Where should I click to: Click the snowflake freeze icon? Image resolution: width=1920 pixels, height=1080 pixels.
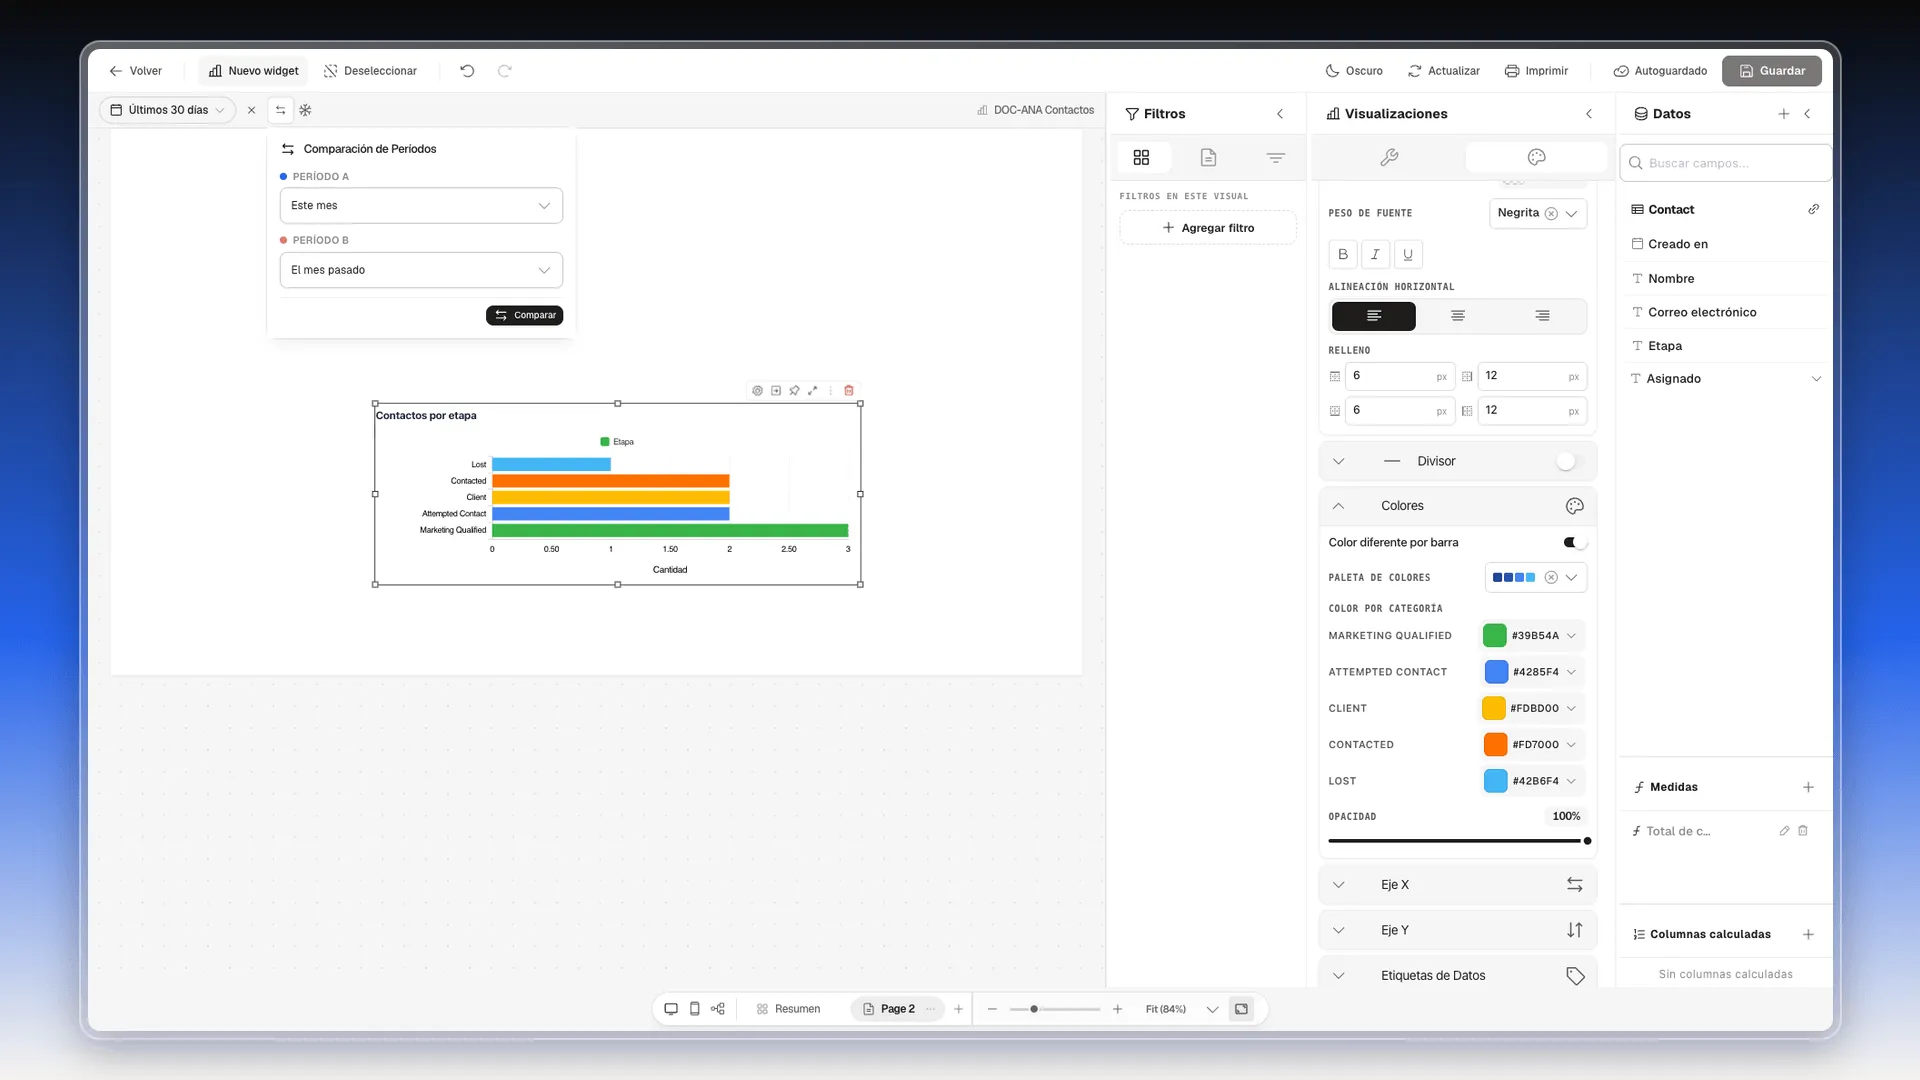pos(306,110)
